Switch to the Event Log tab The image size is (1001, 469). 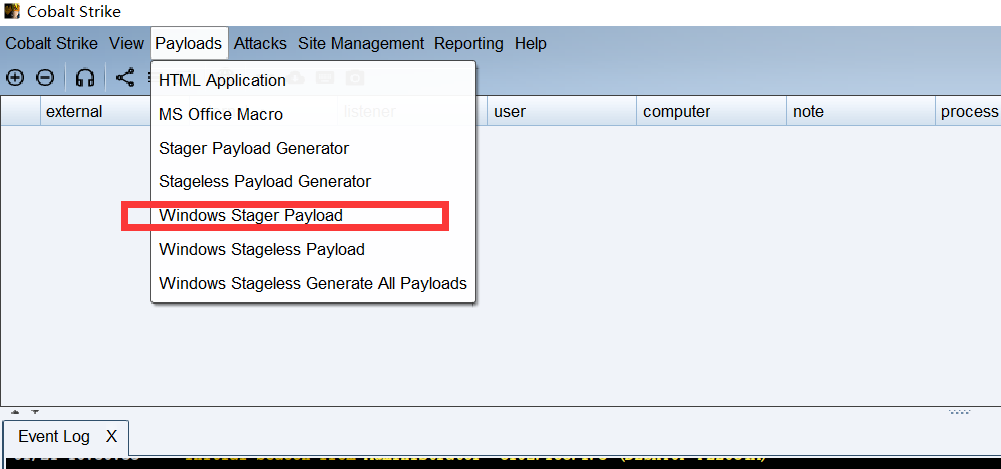point(54,436)
